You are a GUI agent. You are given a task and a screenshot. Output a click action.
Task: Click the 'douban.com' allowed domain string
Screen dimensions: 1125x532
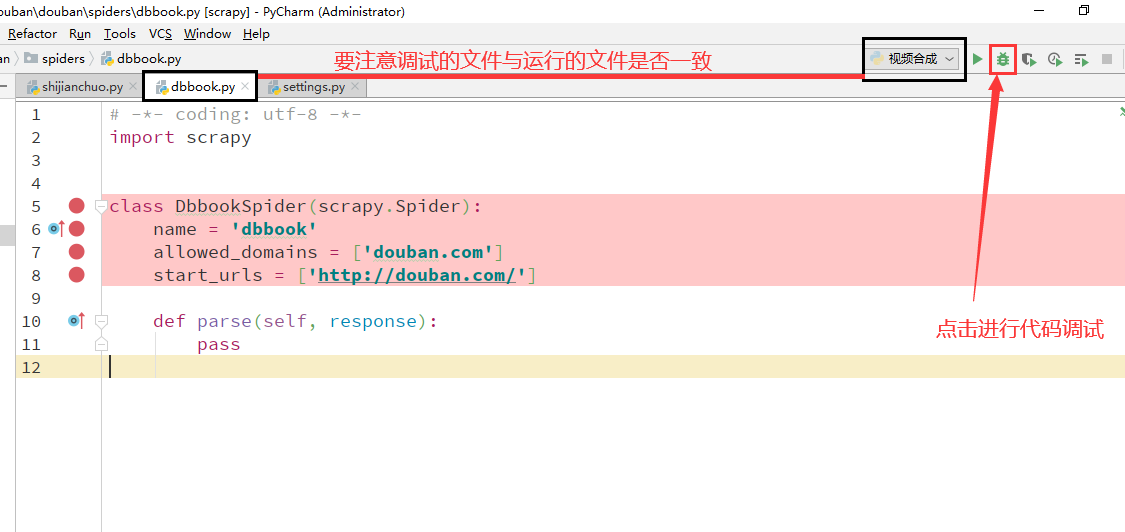click(427, 252)
